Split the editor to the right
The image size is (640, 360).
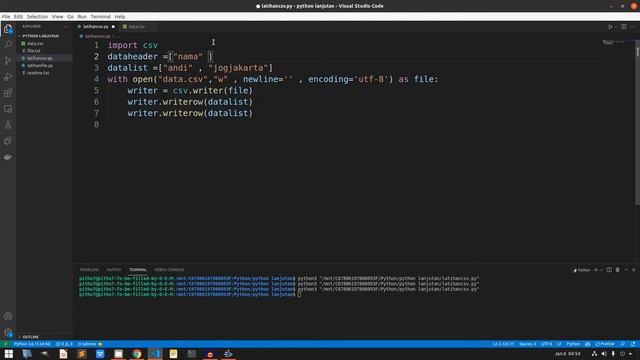point(624,27)
